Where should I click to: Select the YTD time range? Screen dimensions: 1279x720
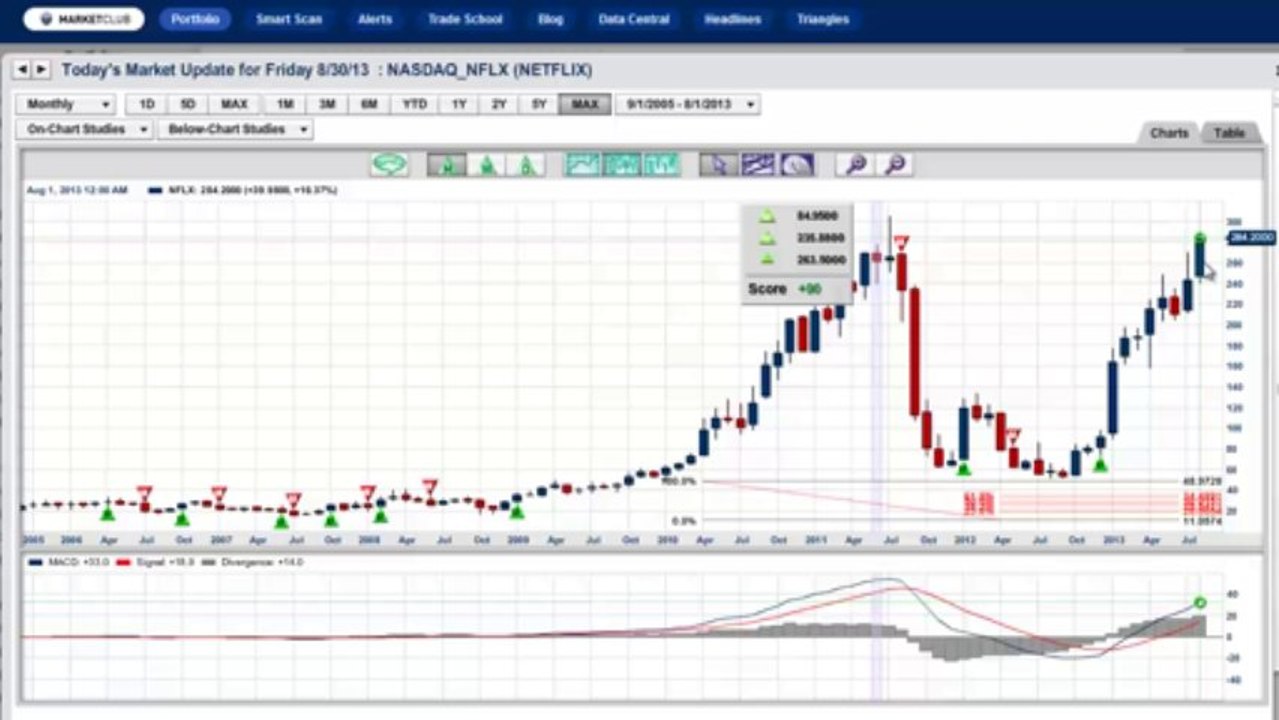pos(414,104)
